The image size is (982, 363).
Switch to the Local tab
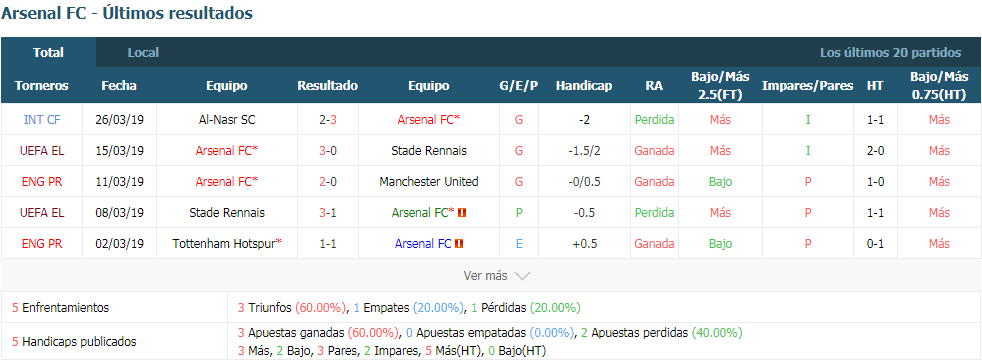pyautogui.click(x=143, y=53)
